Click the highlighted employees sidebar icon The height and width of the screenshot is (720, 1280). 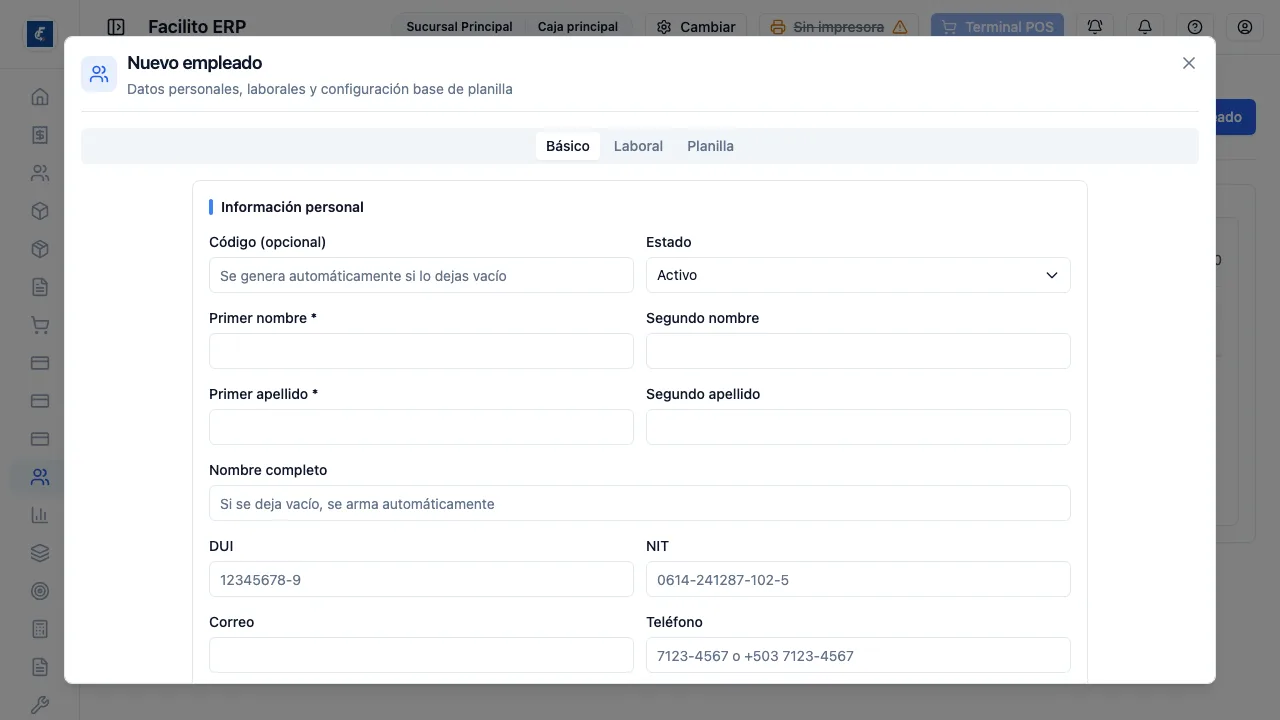[x=40, y=477]
